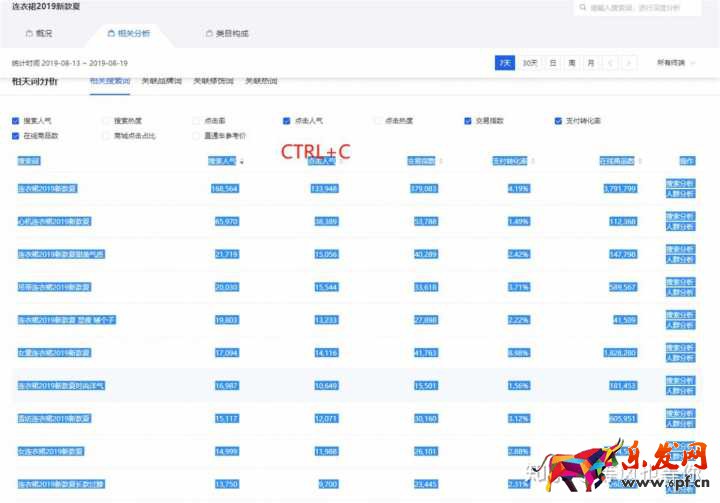Enable the 搜索热度 checkbox
Viewport: 720px width, 503px height.
coord(106,121)
